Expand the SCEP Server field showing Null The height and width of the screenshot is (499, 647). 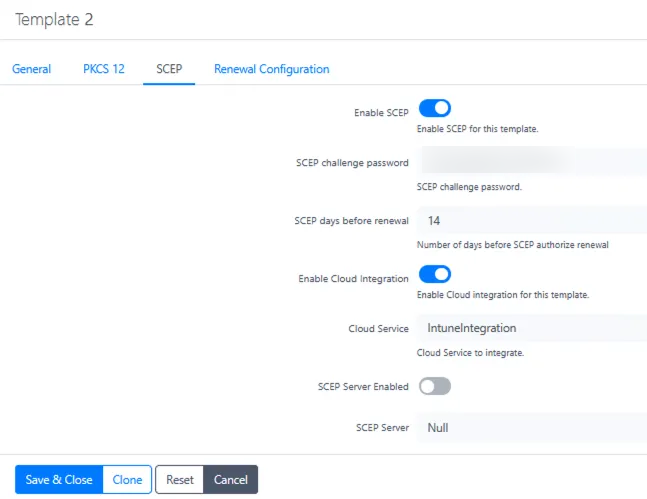[532, 427]
